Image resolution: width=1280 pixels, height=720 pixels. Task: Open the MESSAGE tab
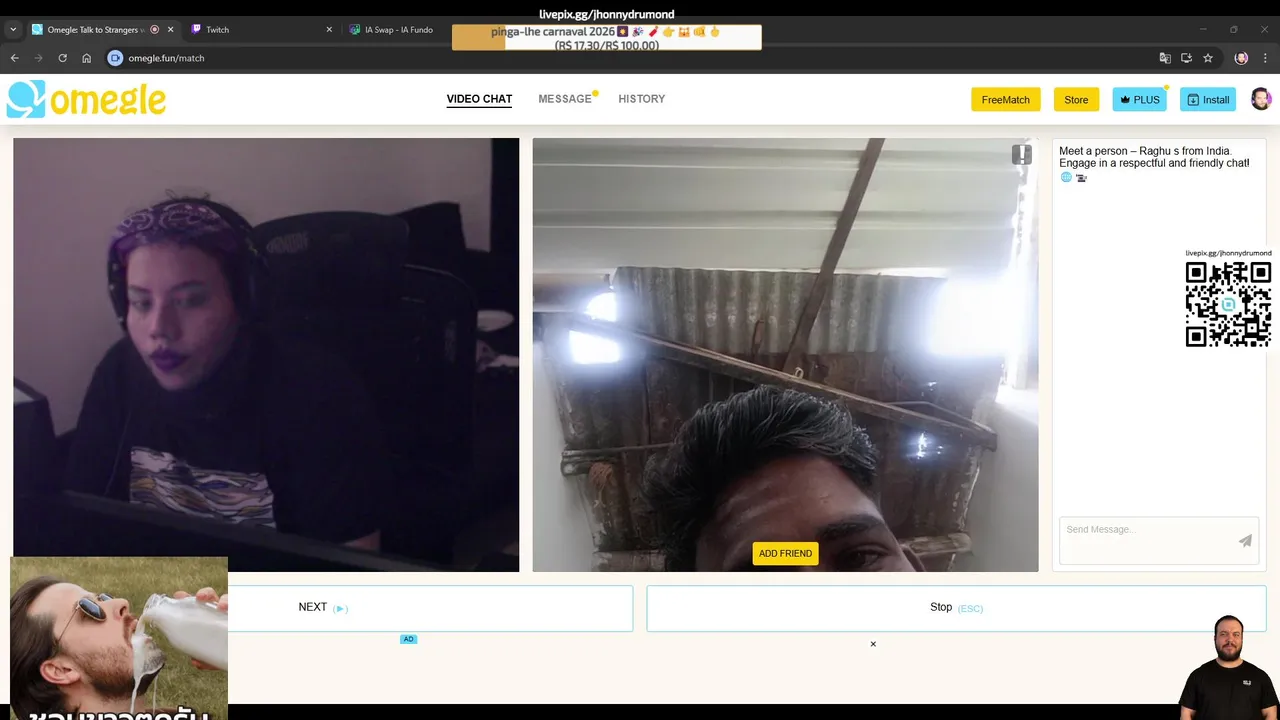[x=565, y=99]
